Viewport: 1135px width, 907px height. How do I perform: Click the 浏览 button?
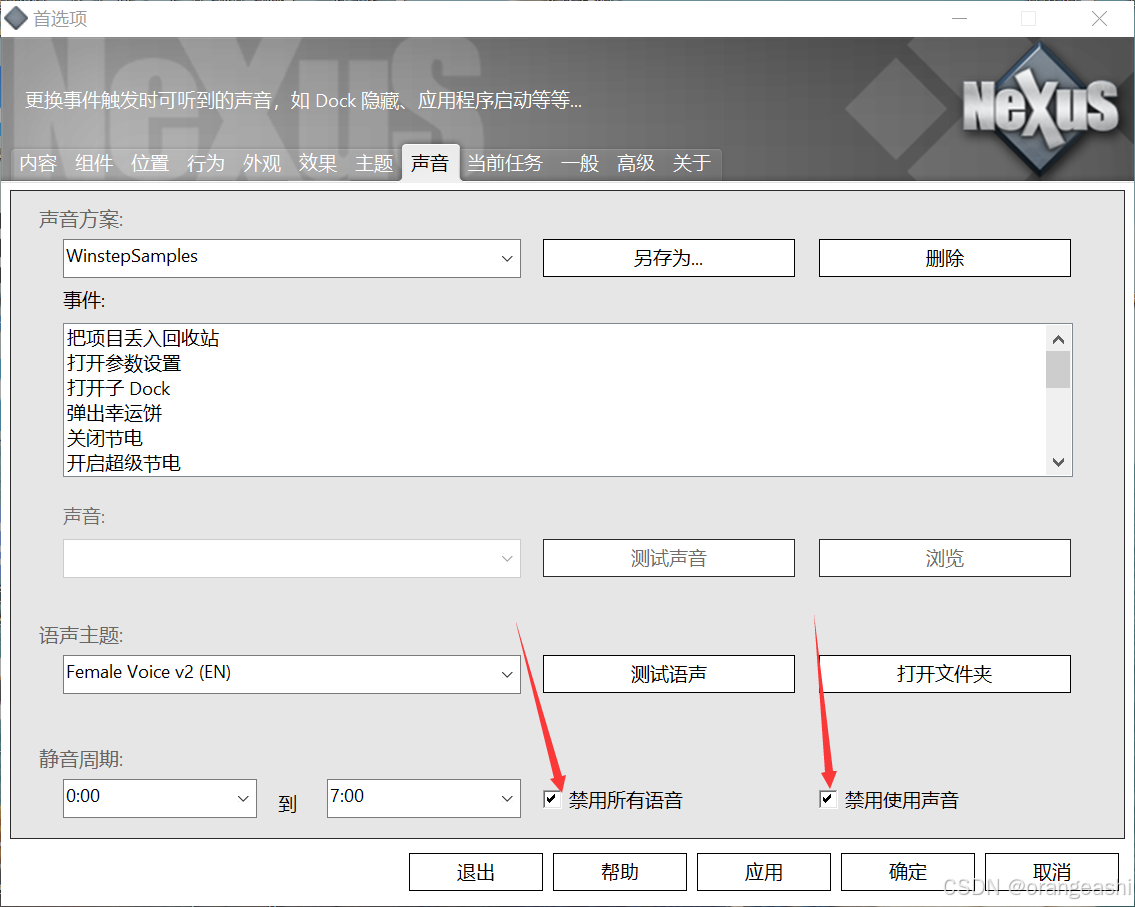[x=945, y=558]
